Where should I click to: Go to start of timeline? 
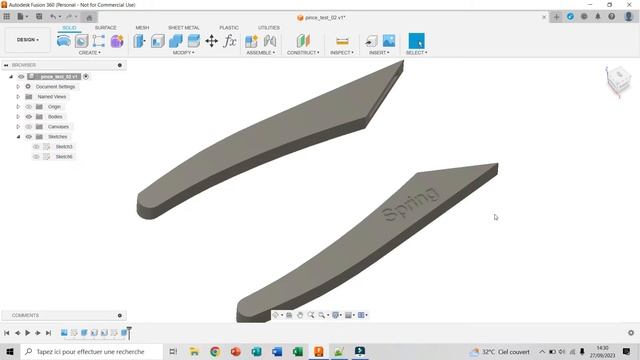click(7, 333)
